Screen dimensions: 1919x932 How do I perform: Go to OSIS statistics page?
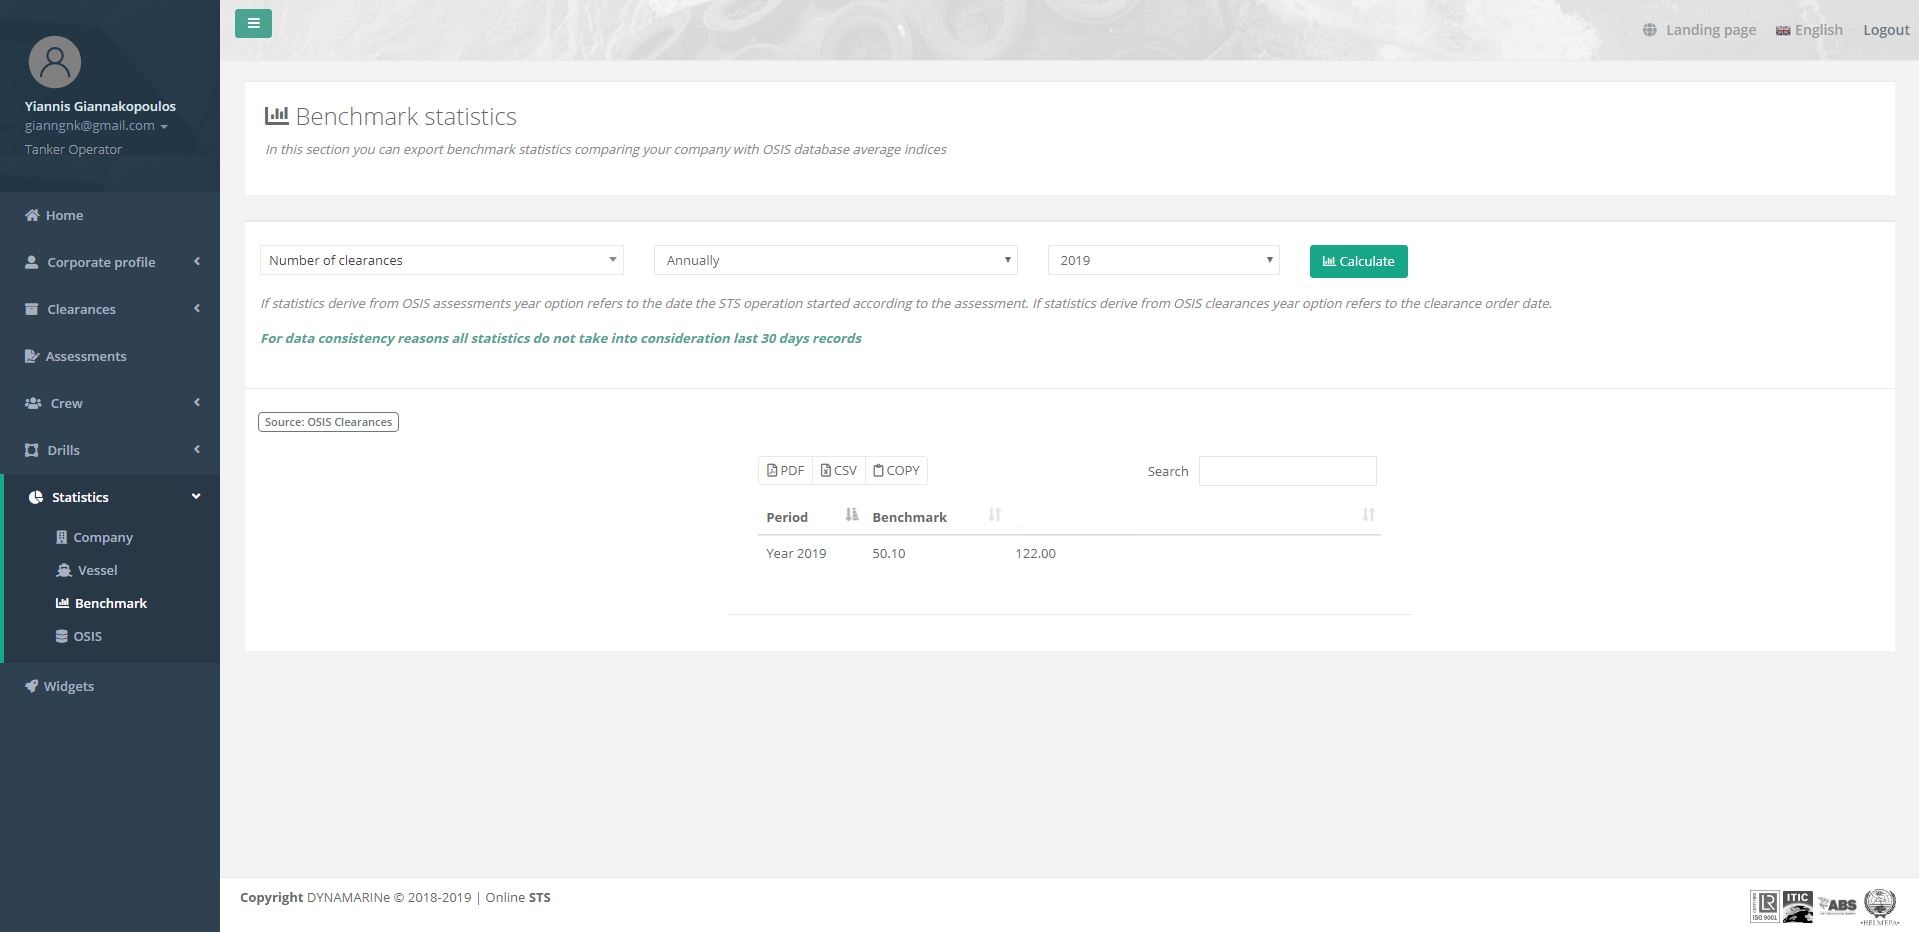coord(87,636)
